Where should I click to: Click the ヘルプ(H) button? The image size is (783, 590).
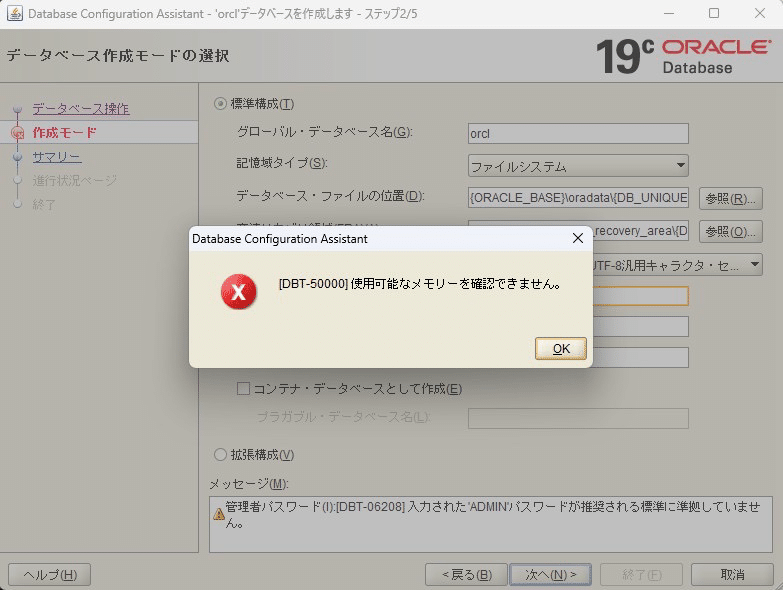49,575
